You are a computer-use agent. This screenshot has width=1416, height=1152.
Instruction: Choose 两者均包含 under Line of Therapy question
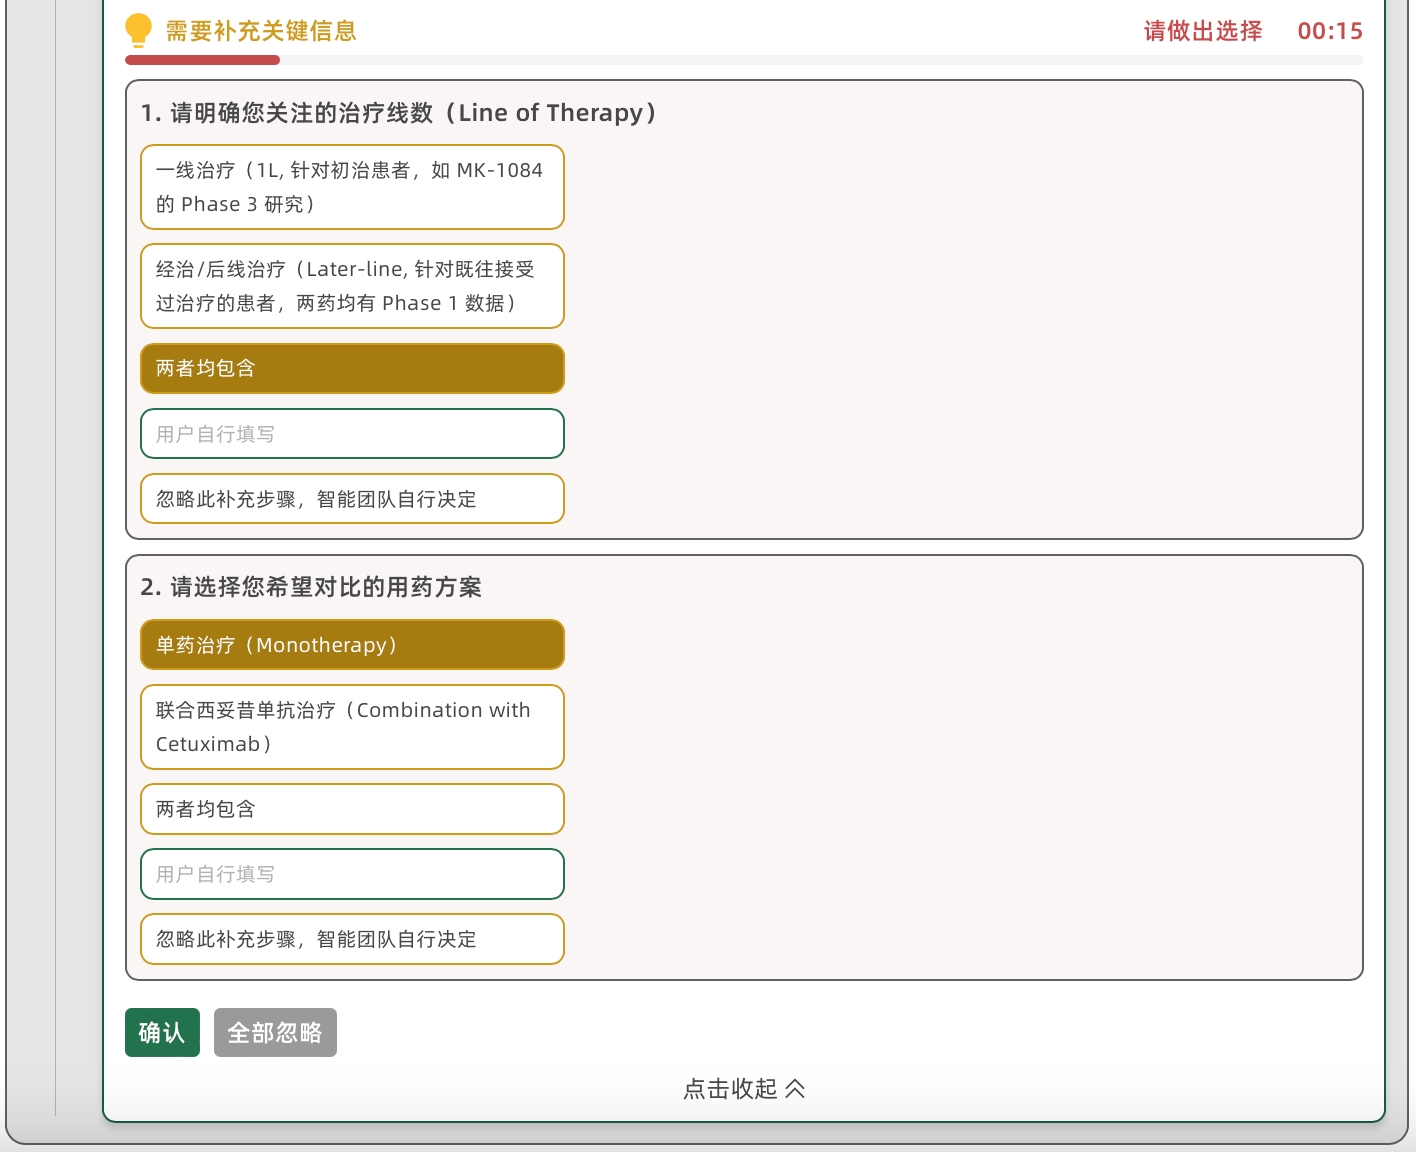[x=352, y=368]
